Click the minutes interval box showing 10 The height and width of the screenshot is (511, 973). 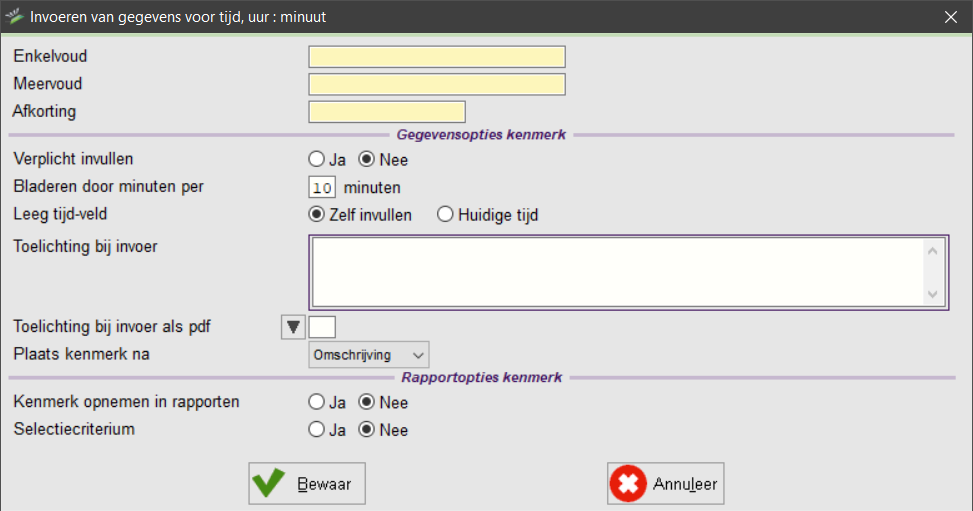point(321,187)
